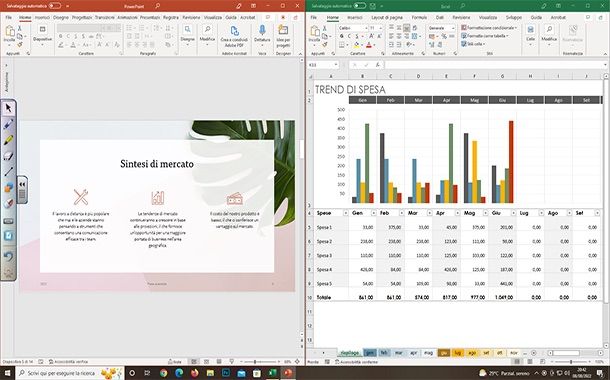The height and width of the screenshot is (380, 610).
Task: Toggle Salvataggio automatico in Excel
Action: pos(360,6)
